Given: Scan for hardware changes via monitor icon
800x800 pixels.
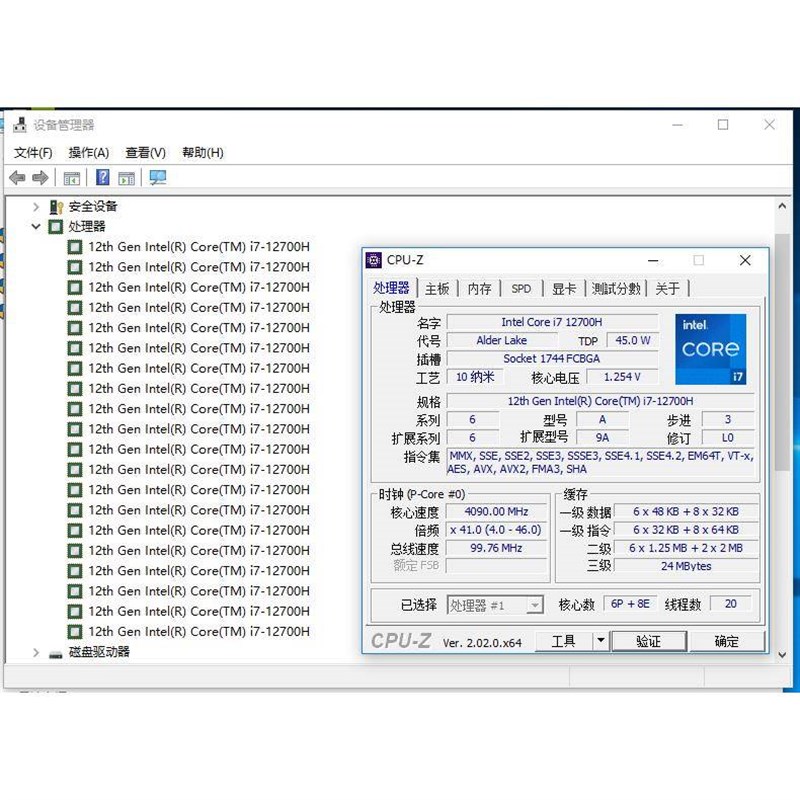Looking at the screenshot, I should point(158,178).
